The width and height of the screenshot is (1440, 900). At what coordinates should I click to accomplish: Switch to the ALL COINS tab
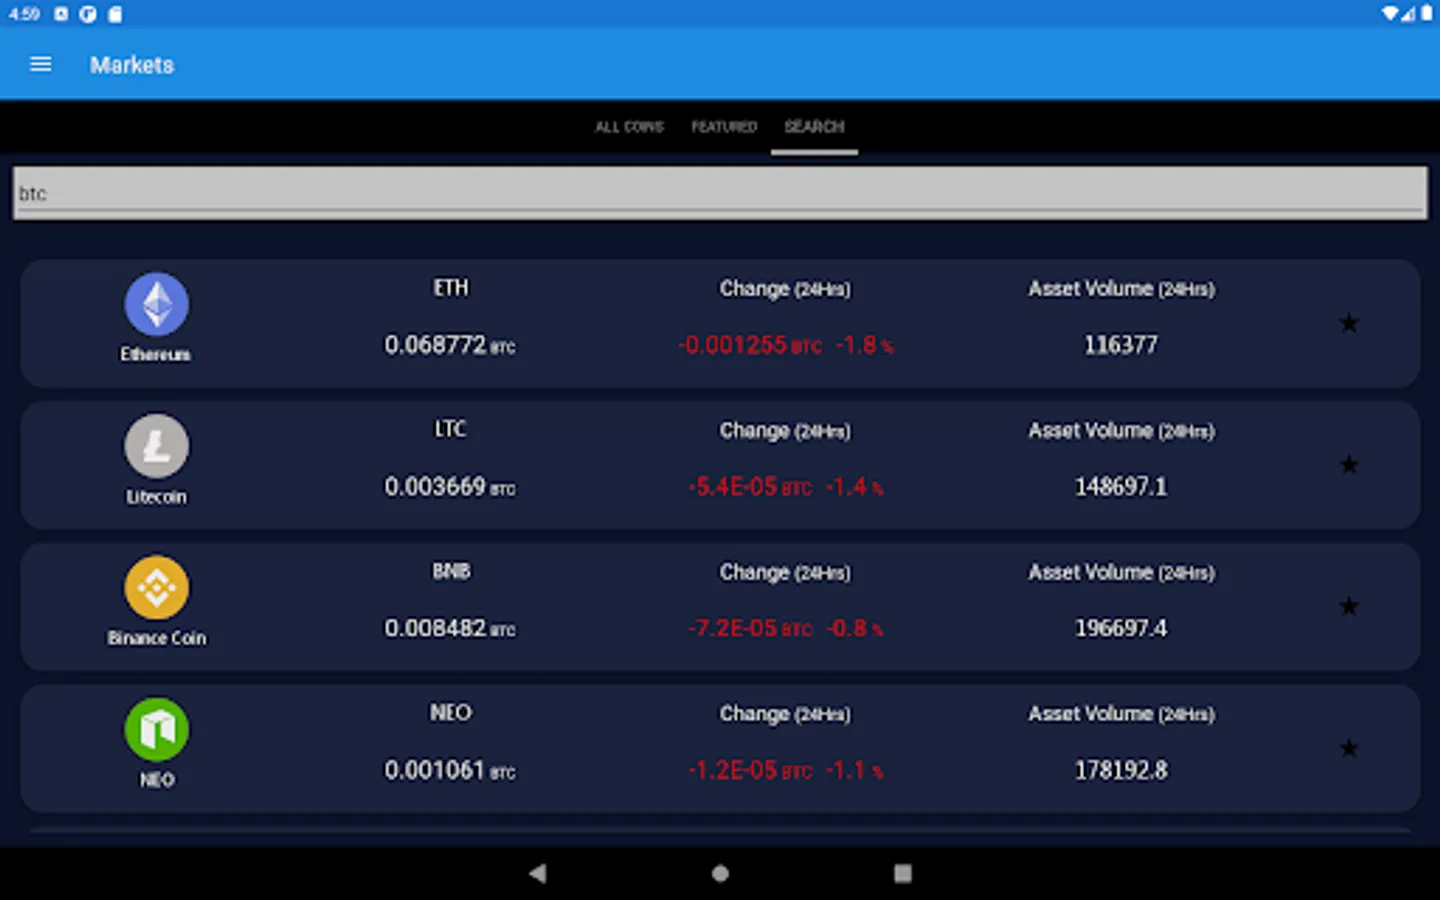point(629,127)
